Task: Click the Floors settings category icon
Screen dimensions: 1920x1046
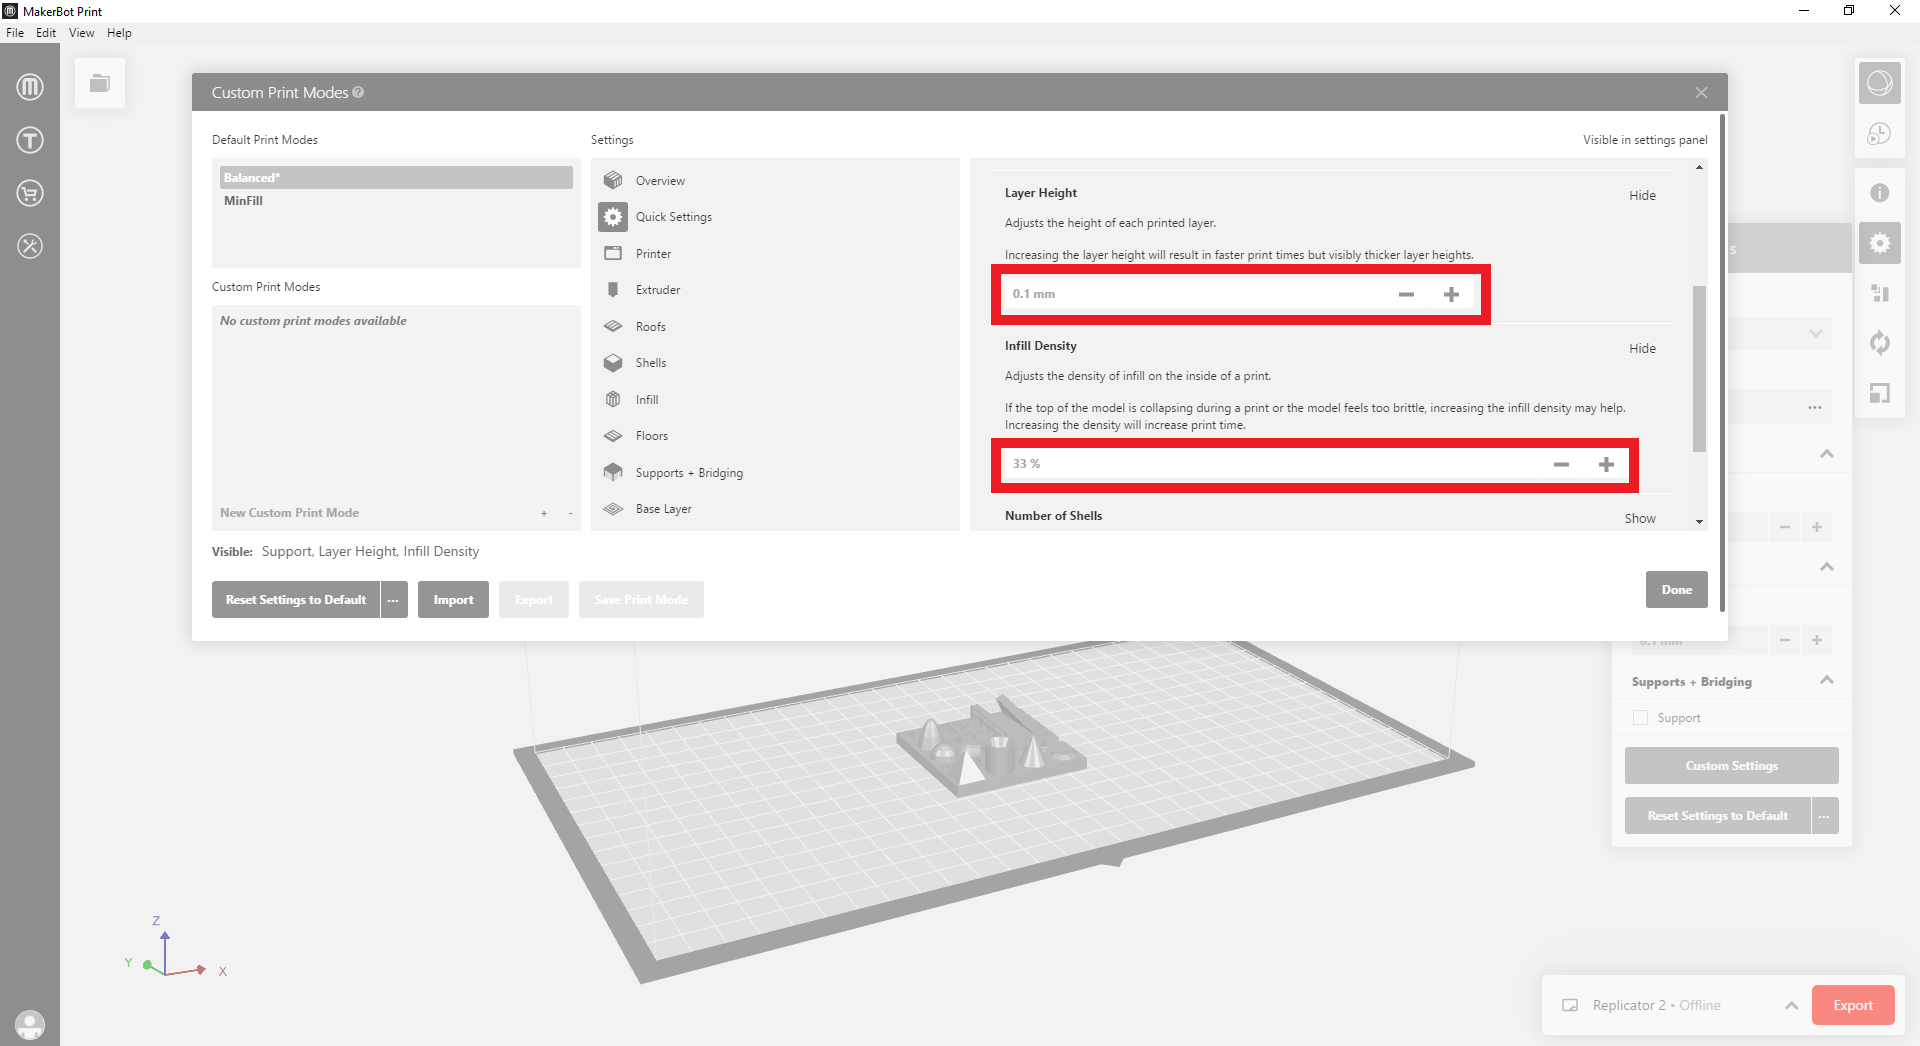Action: [613, 436]
